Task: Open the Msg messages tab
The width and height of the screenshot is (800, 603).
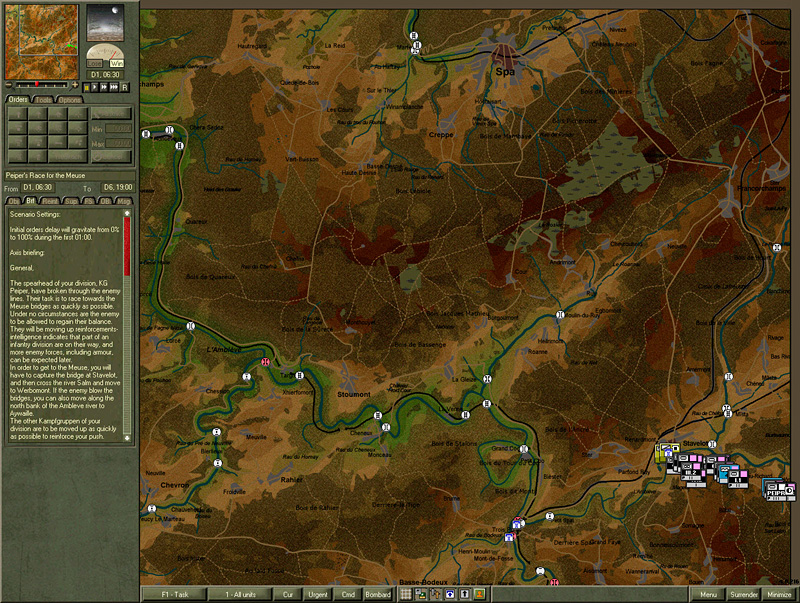Action: pyautogui.click(x=123, y=201)
